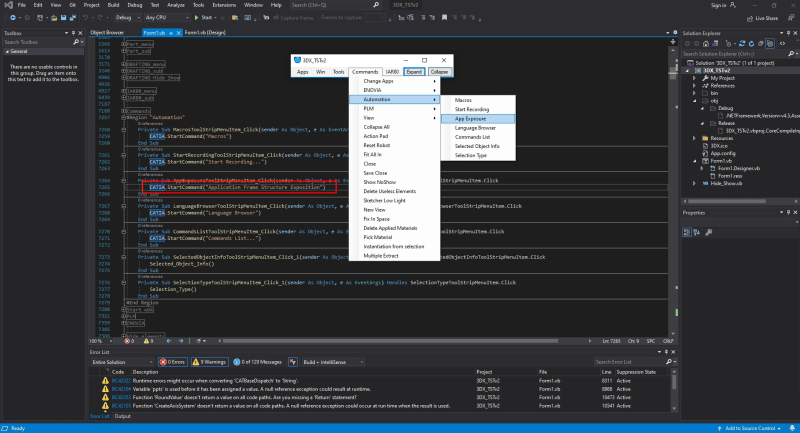Screen dimensions: 800x433
Task: Click the BC42322 warning code link
Action: (x=121, y=381)
